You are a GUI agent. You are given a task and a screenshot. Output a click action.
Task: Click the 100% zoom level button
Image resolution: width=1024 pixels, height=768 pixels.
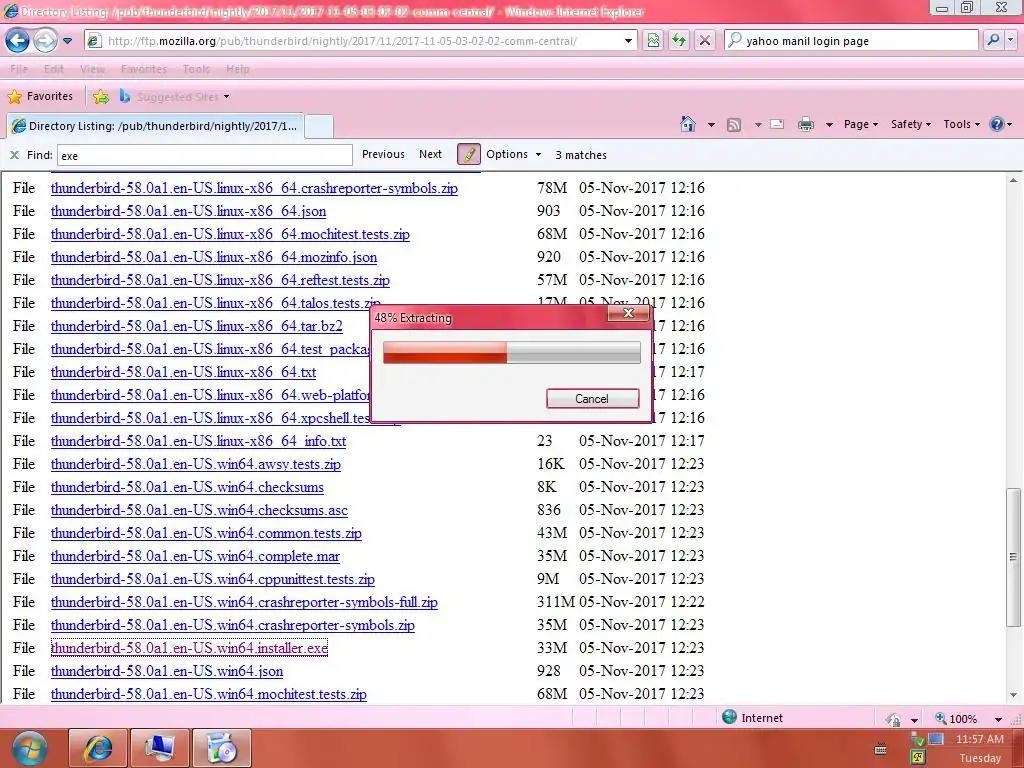coord(957,718)
